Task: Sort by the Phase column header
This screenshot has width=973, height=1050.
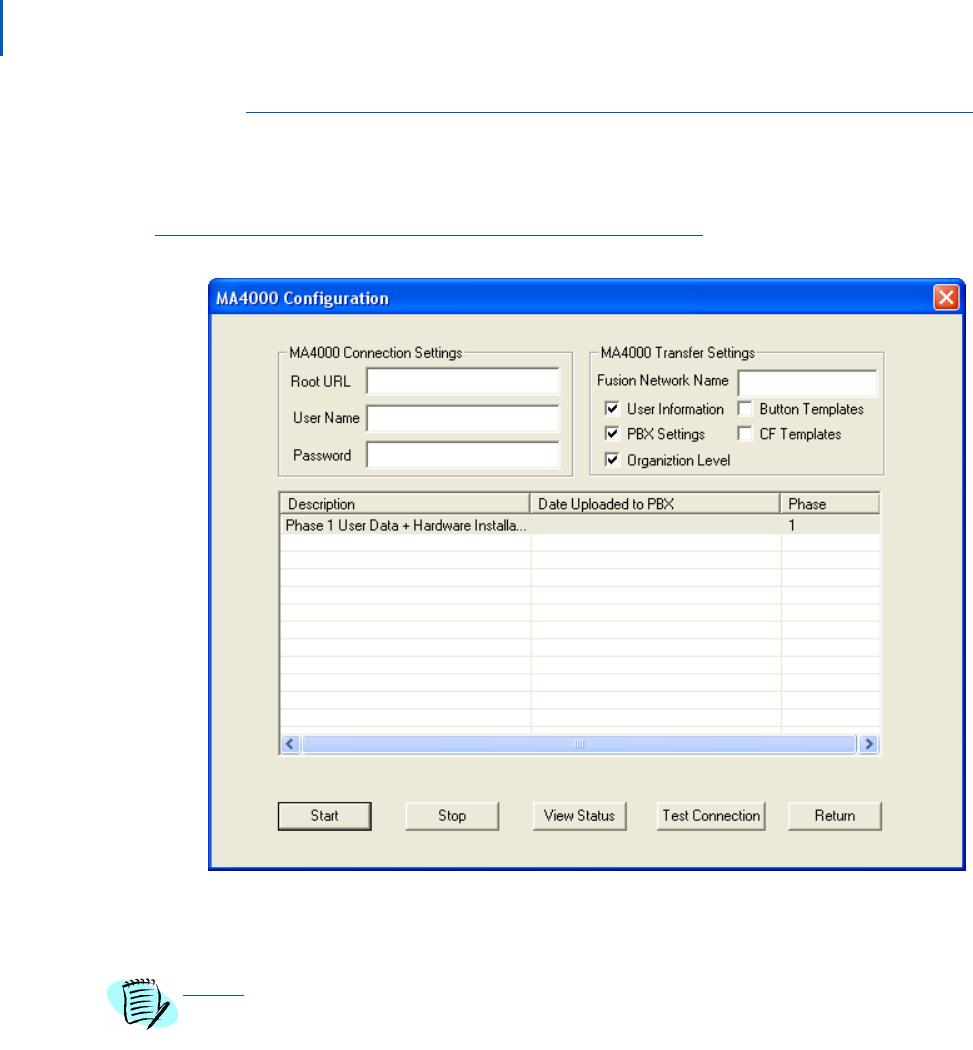Action: (x=830, y=504)
